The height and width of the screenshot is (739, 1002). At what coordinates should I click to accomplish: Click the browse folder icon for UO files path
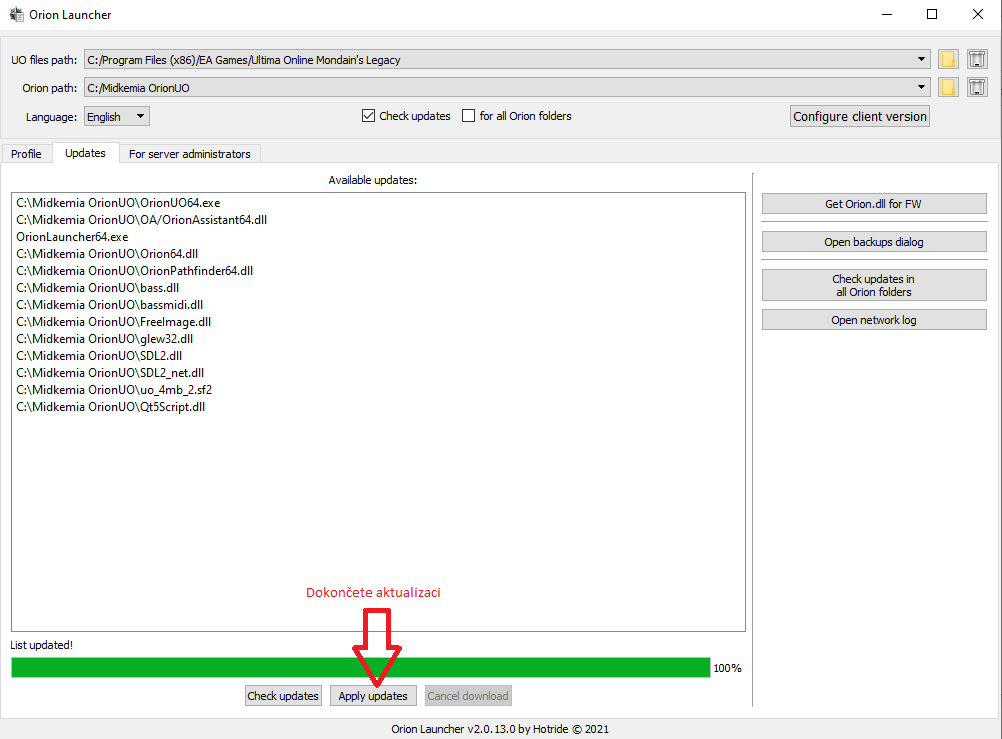pyautogui.click(x=948, y=59)
